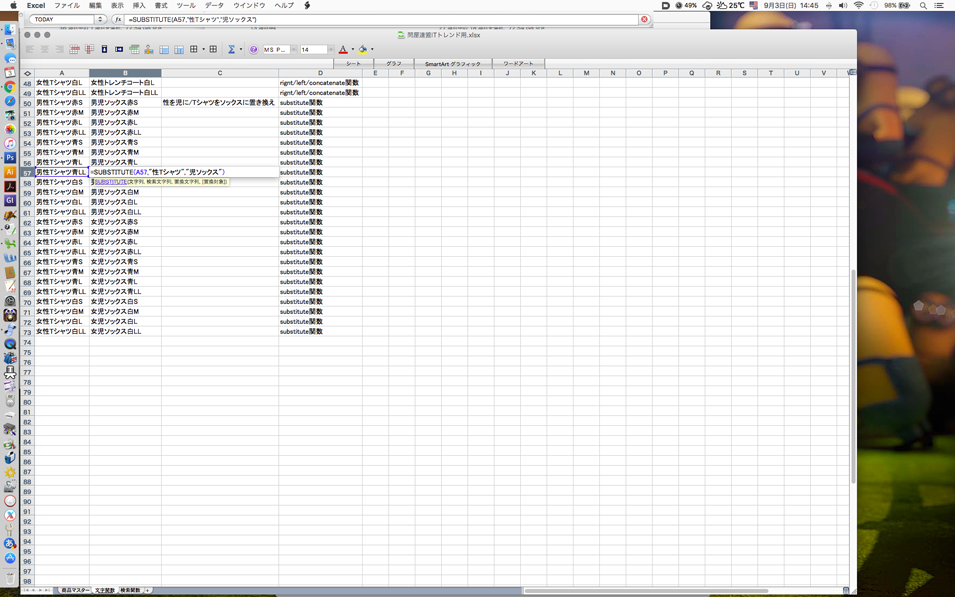Click cell 男児ソックス赤S
Viewport: 955px width, 597px height.
coord(125,102)
